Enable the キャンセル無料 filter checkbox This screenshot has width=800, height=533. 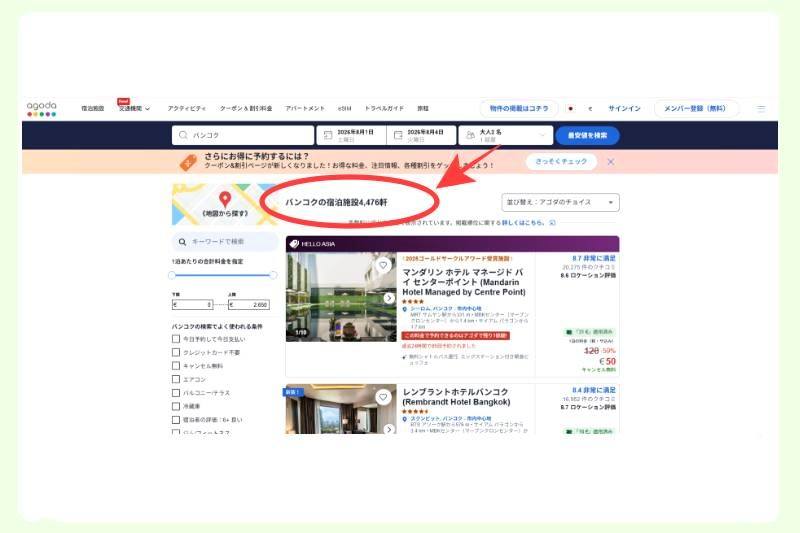click(x=176, y=366)
